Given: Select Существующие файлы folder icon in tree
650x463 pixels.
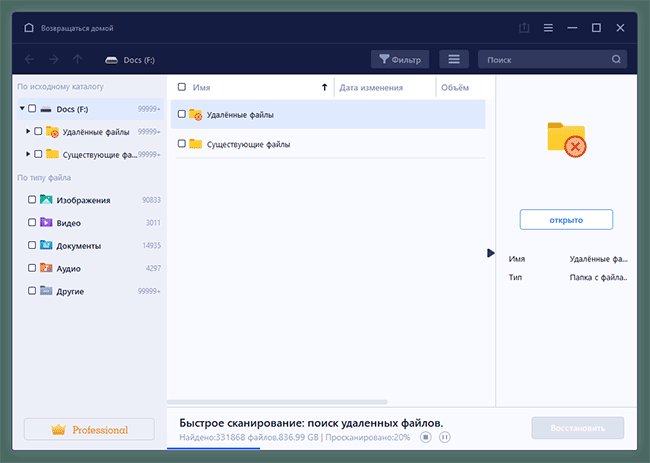Looking at the screenshot, I should (x=52, y=154).
